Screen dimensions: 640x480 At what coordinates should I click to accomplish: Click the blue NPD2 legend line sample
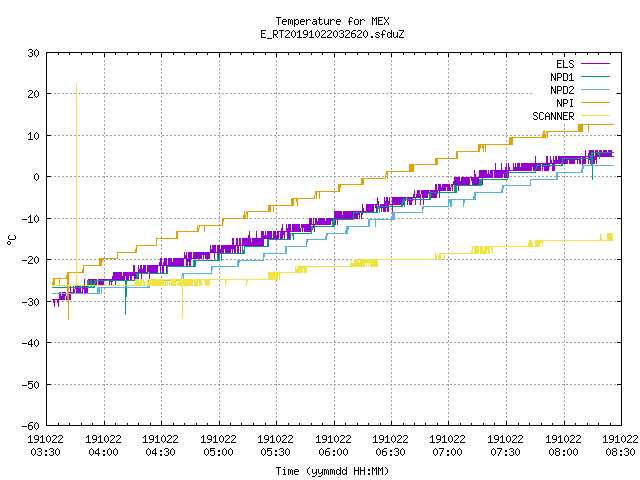tap(596, 90)
